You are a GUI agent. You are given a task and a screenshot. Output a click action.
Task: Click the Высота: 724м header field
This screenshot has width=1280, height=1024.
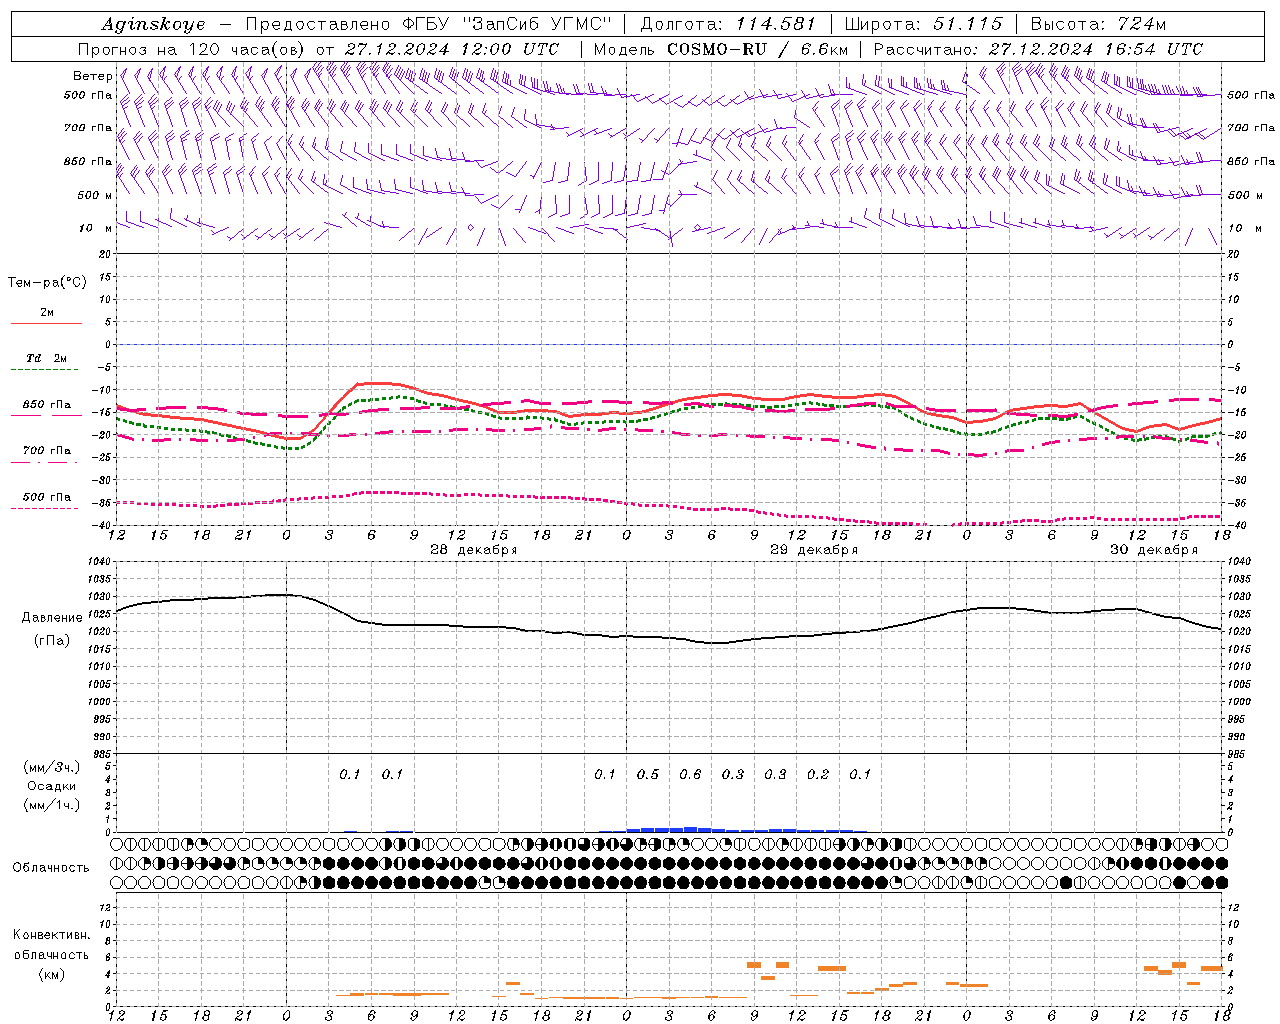tap(1098, 24)
